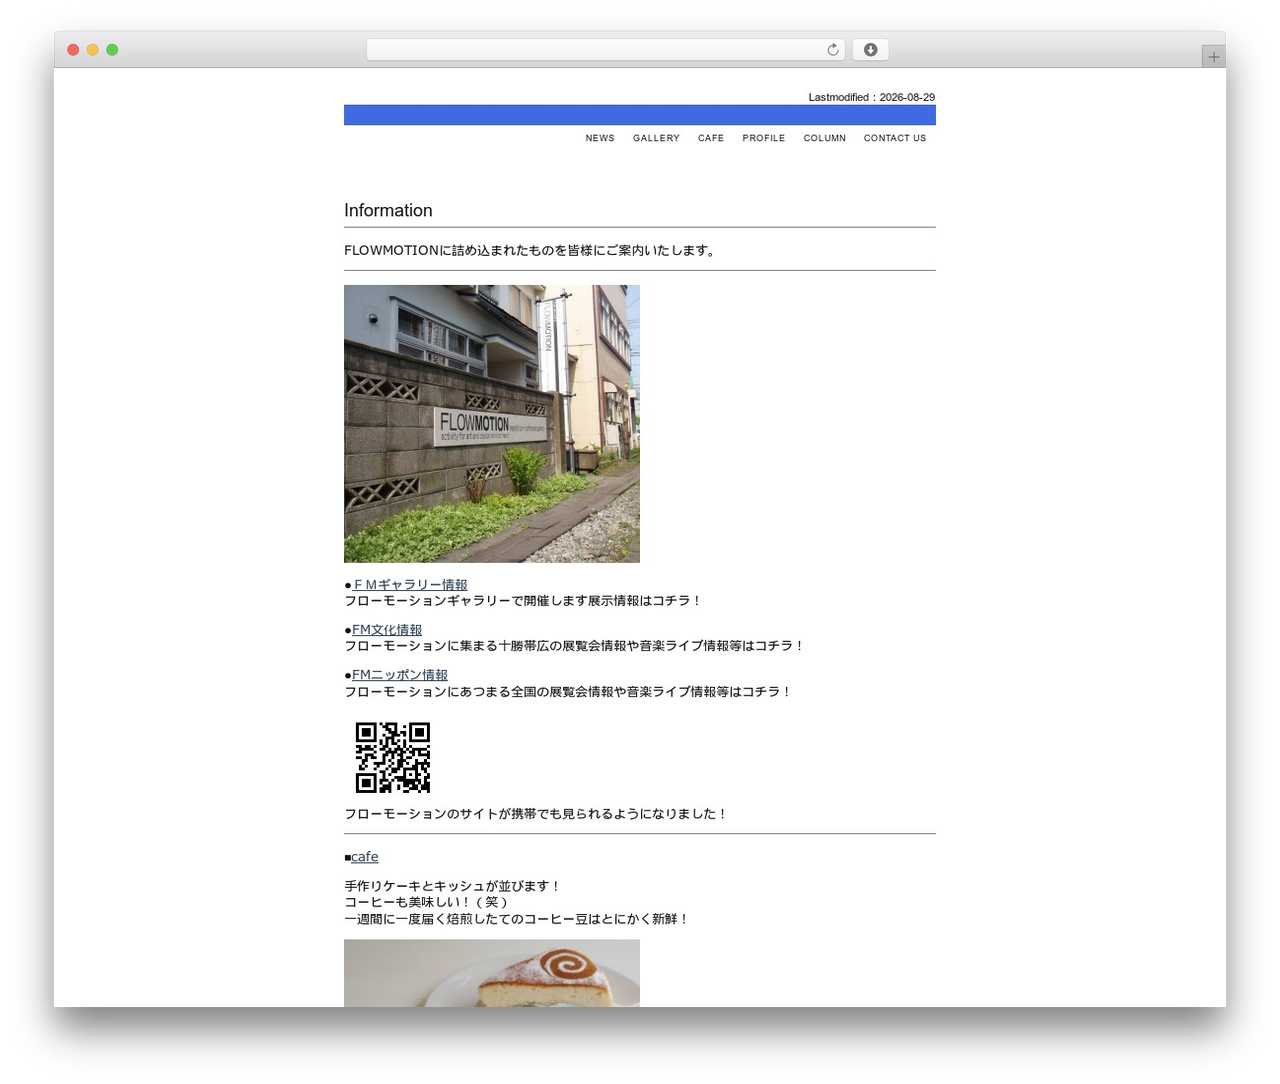Screen dimensions: 1280x1084
Task: Open the PROFILE menu item
Action: (x=764, y=138)
